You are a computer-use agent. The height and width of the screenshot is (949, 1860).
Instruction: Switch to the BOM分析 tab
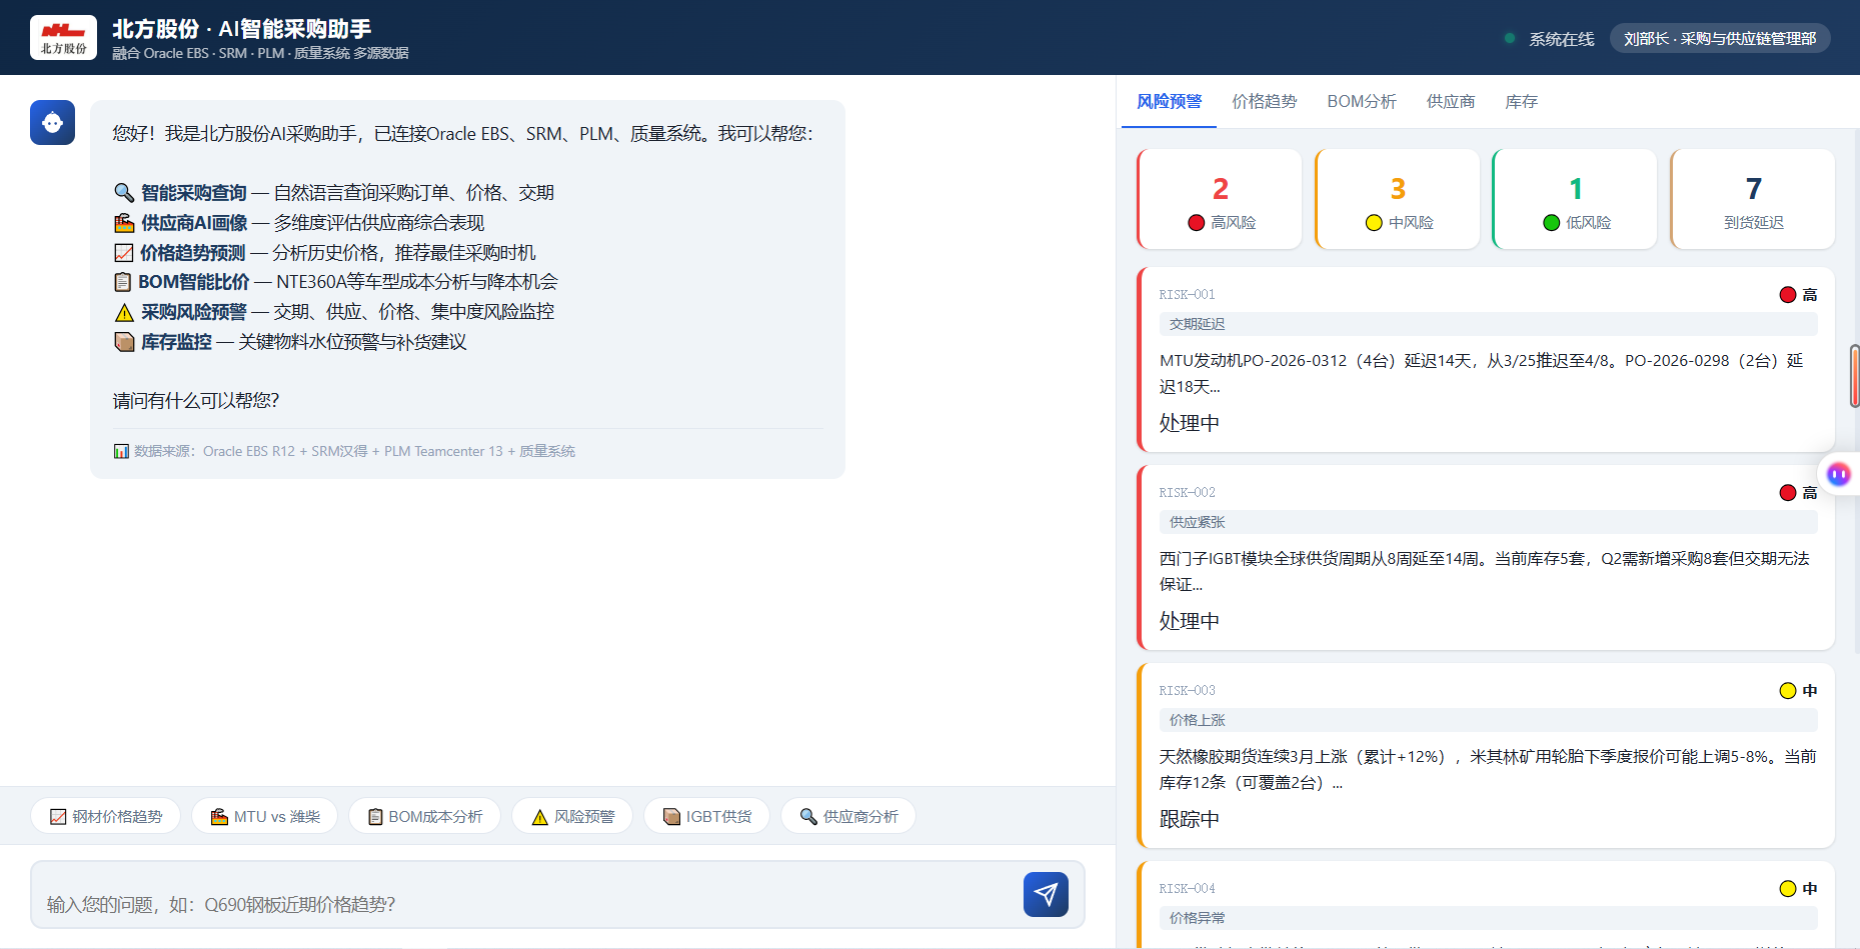[1362, 101]
